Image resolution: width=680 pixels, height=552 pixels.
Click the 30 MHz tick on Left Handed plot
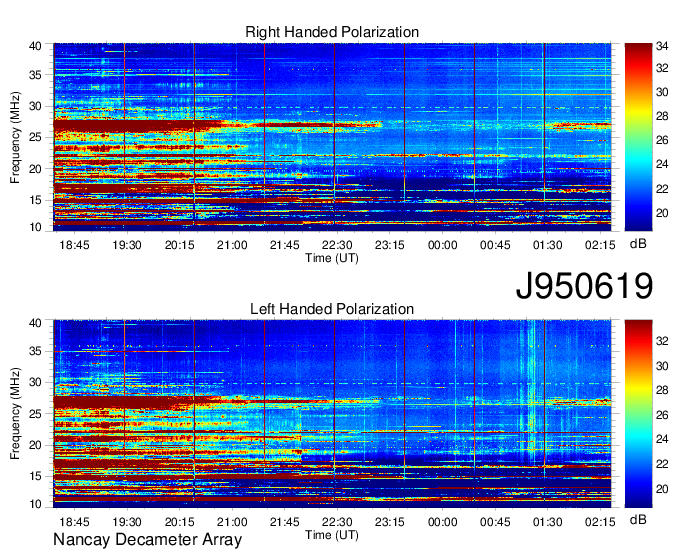pyautogui.click(x=35, y=383)
